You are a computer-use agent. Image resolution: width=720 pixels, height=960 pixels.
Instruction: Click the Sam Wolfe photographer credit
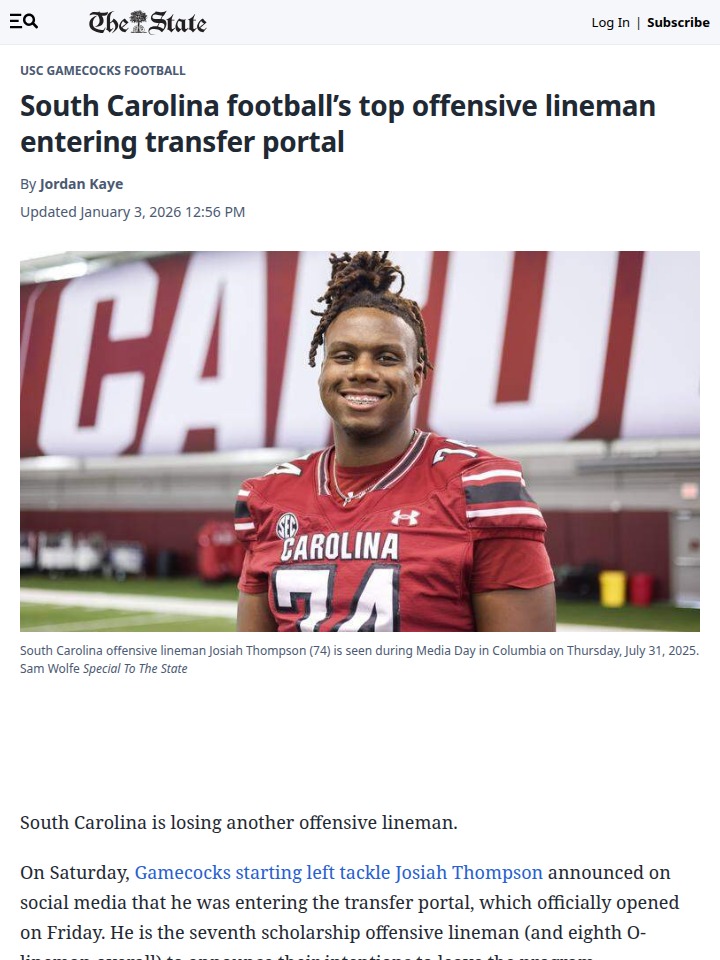pos(50,669)
